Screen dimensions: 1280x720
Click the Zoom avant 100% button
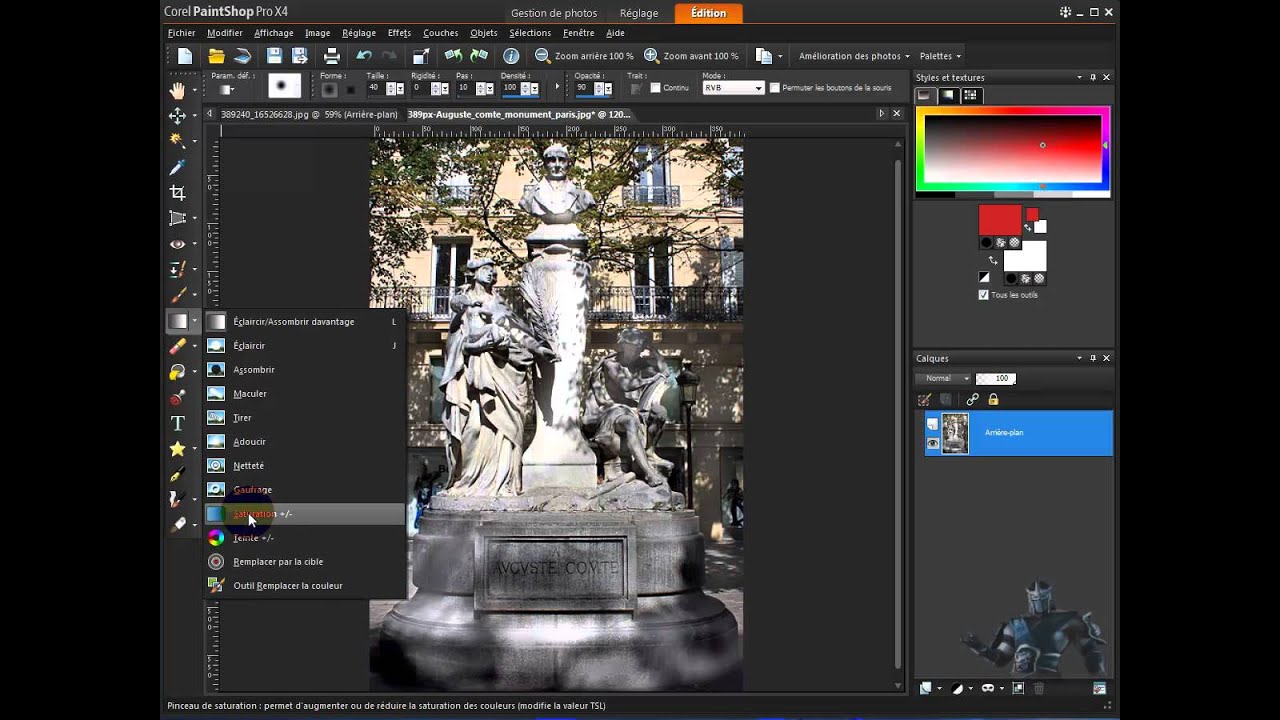[691, 56]
